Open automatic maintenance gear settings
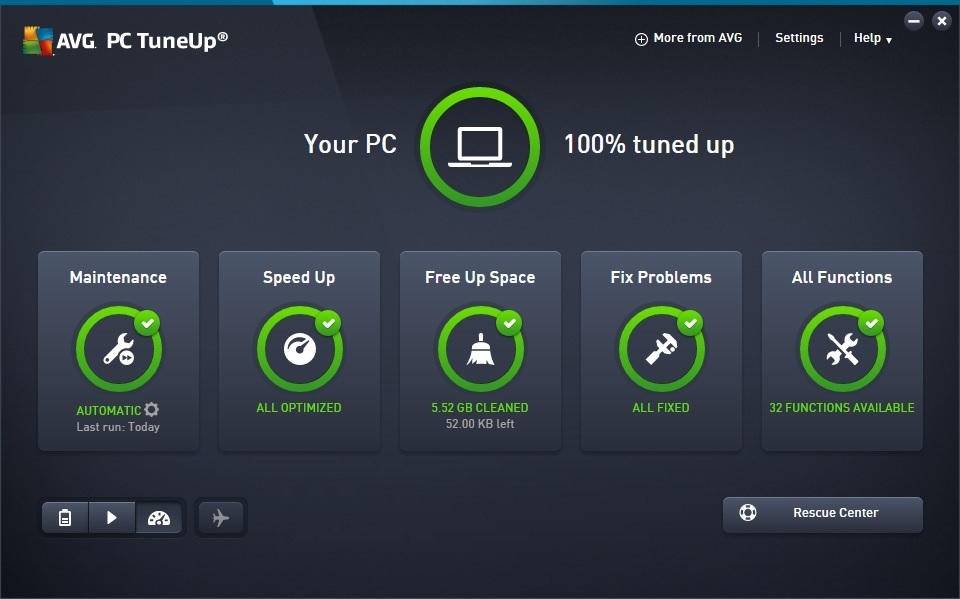Screen dimensions: 960x599 coord(152,409)
